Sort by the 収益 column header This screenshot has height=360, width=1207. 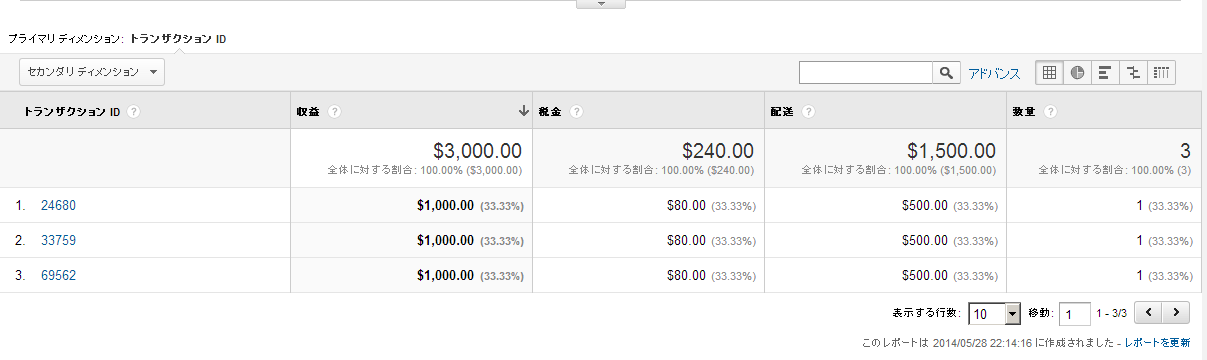pyautogui.click(x=308, y=112)
